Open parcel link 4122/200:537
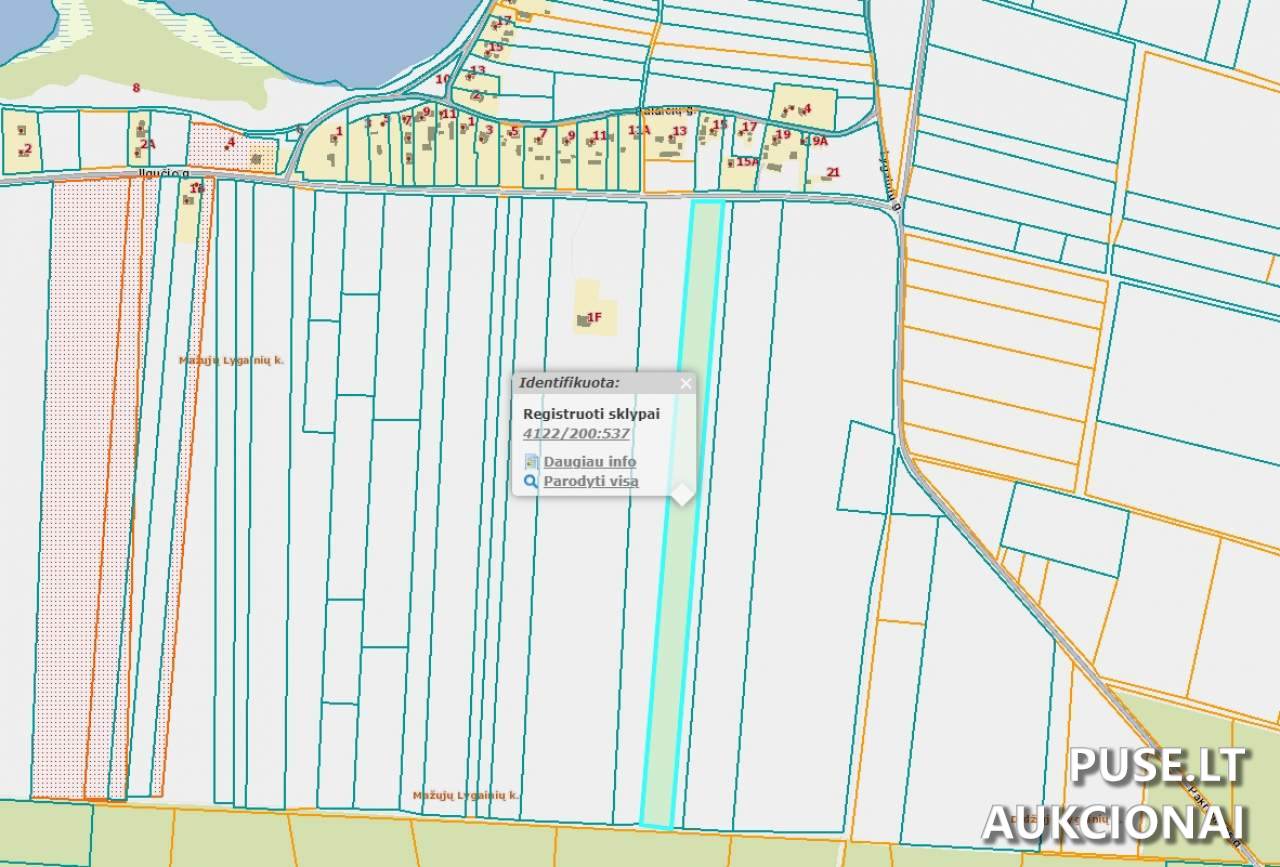The width and height of the screenshot is (1280, 867). [x=576, y=433]
